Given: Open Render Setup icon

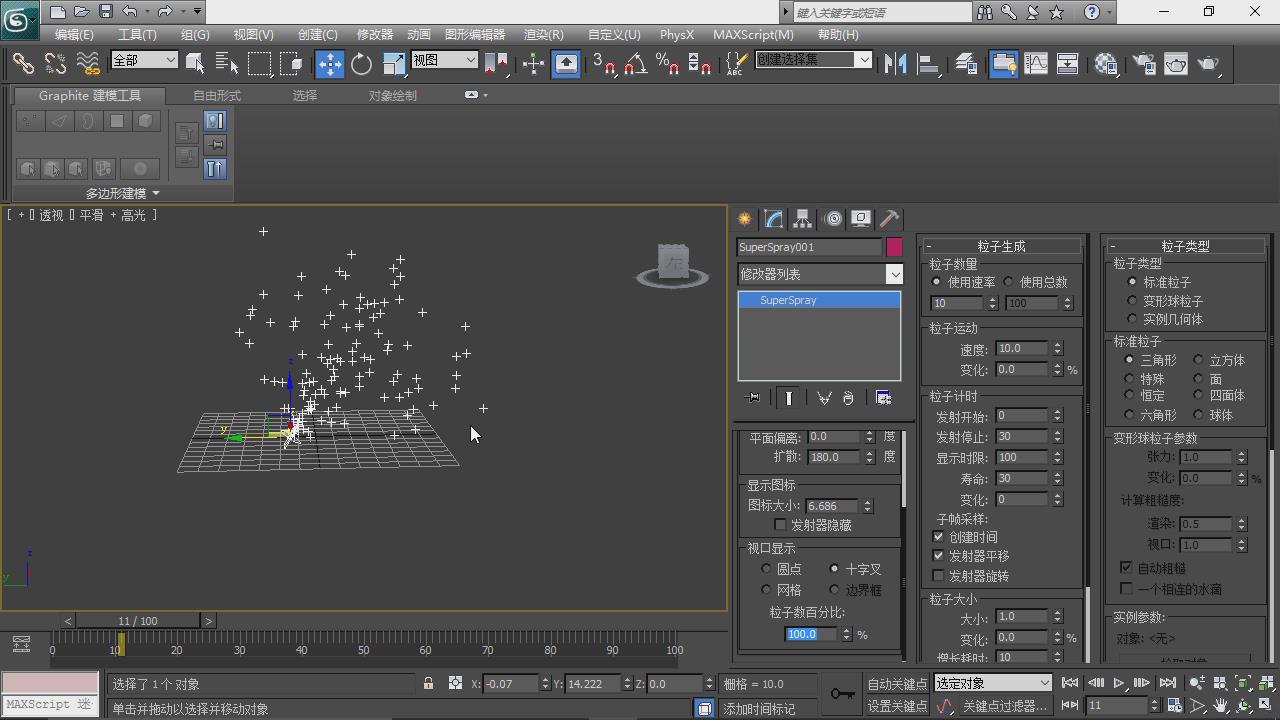Looking at the screenshot, I should coord(1143,63).
